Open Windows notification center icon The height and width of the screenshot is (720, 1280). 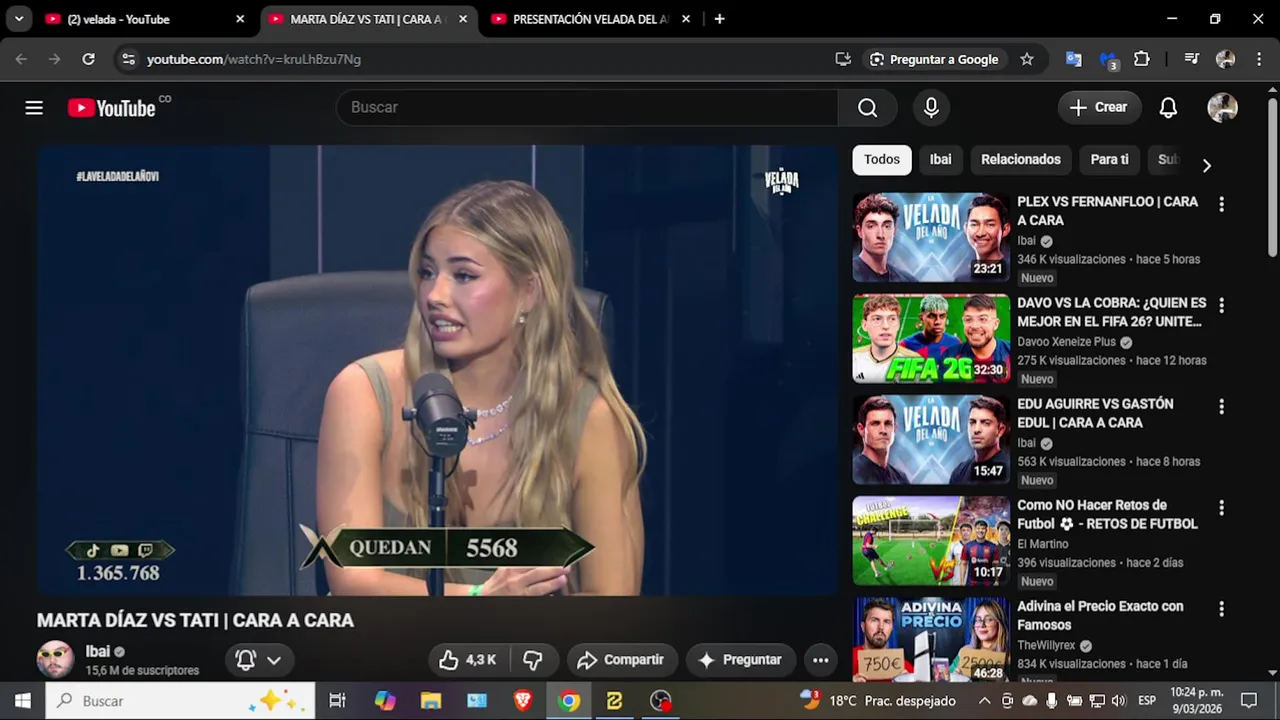tap(1248, 701)
